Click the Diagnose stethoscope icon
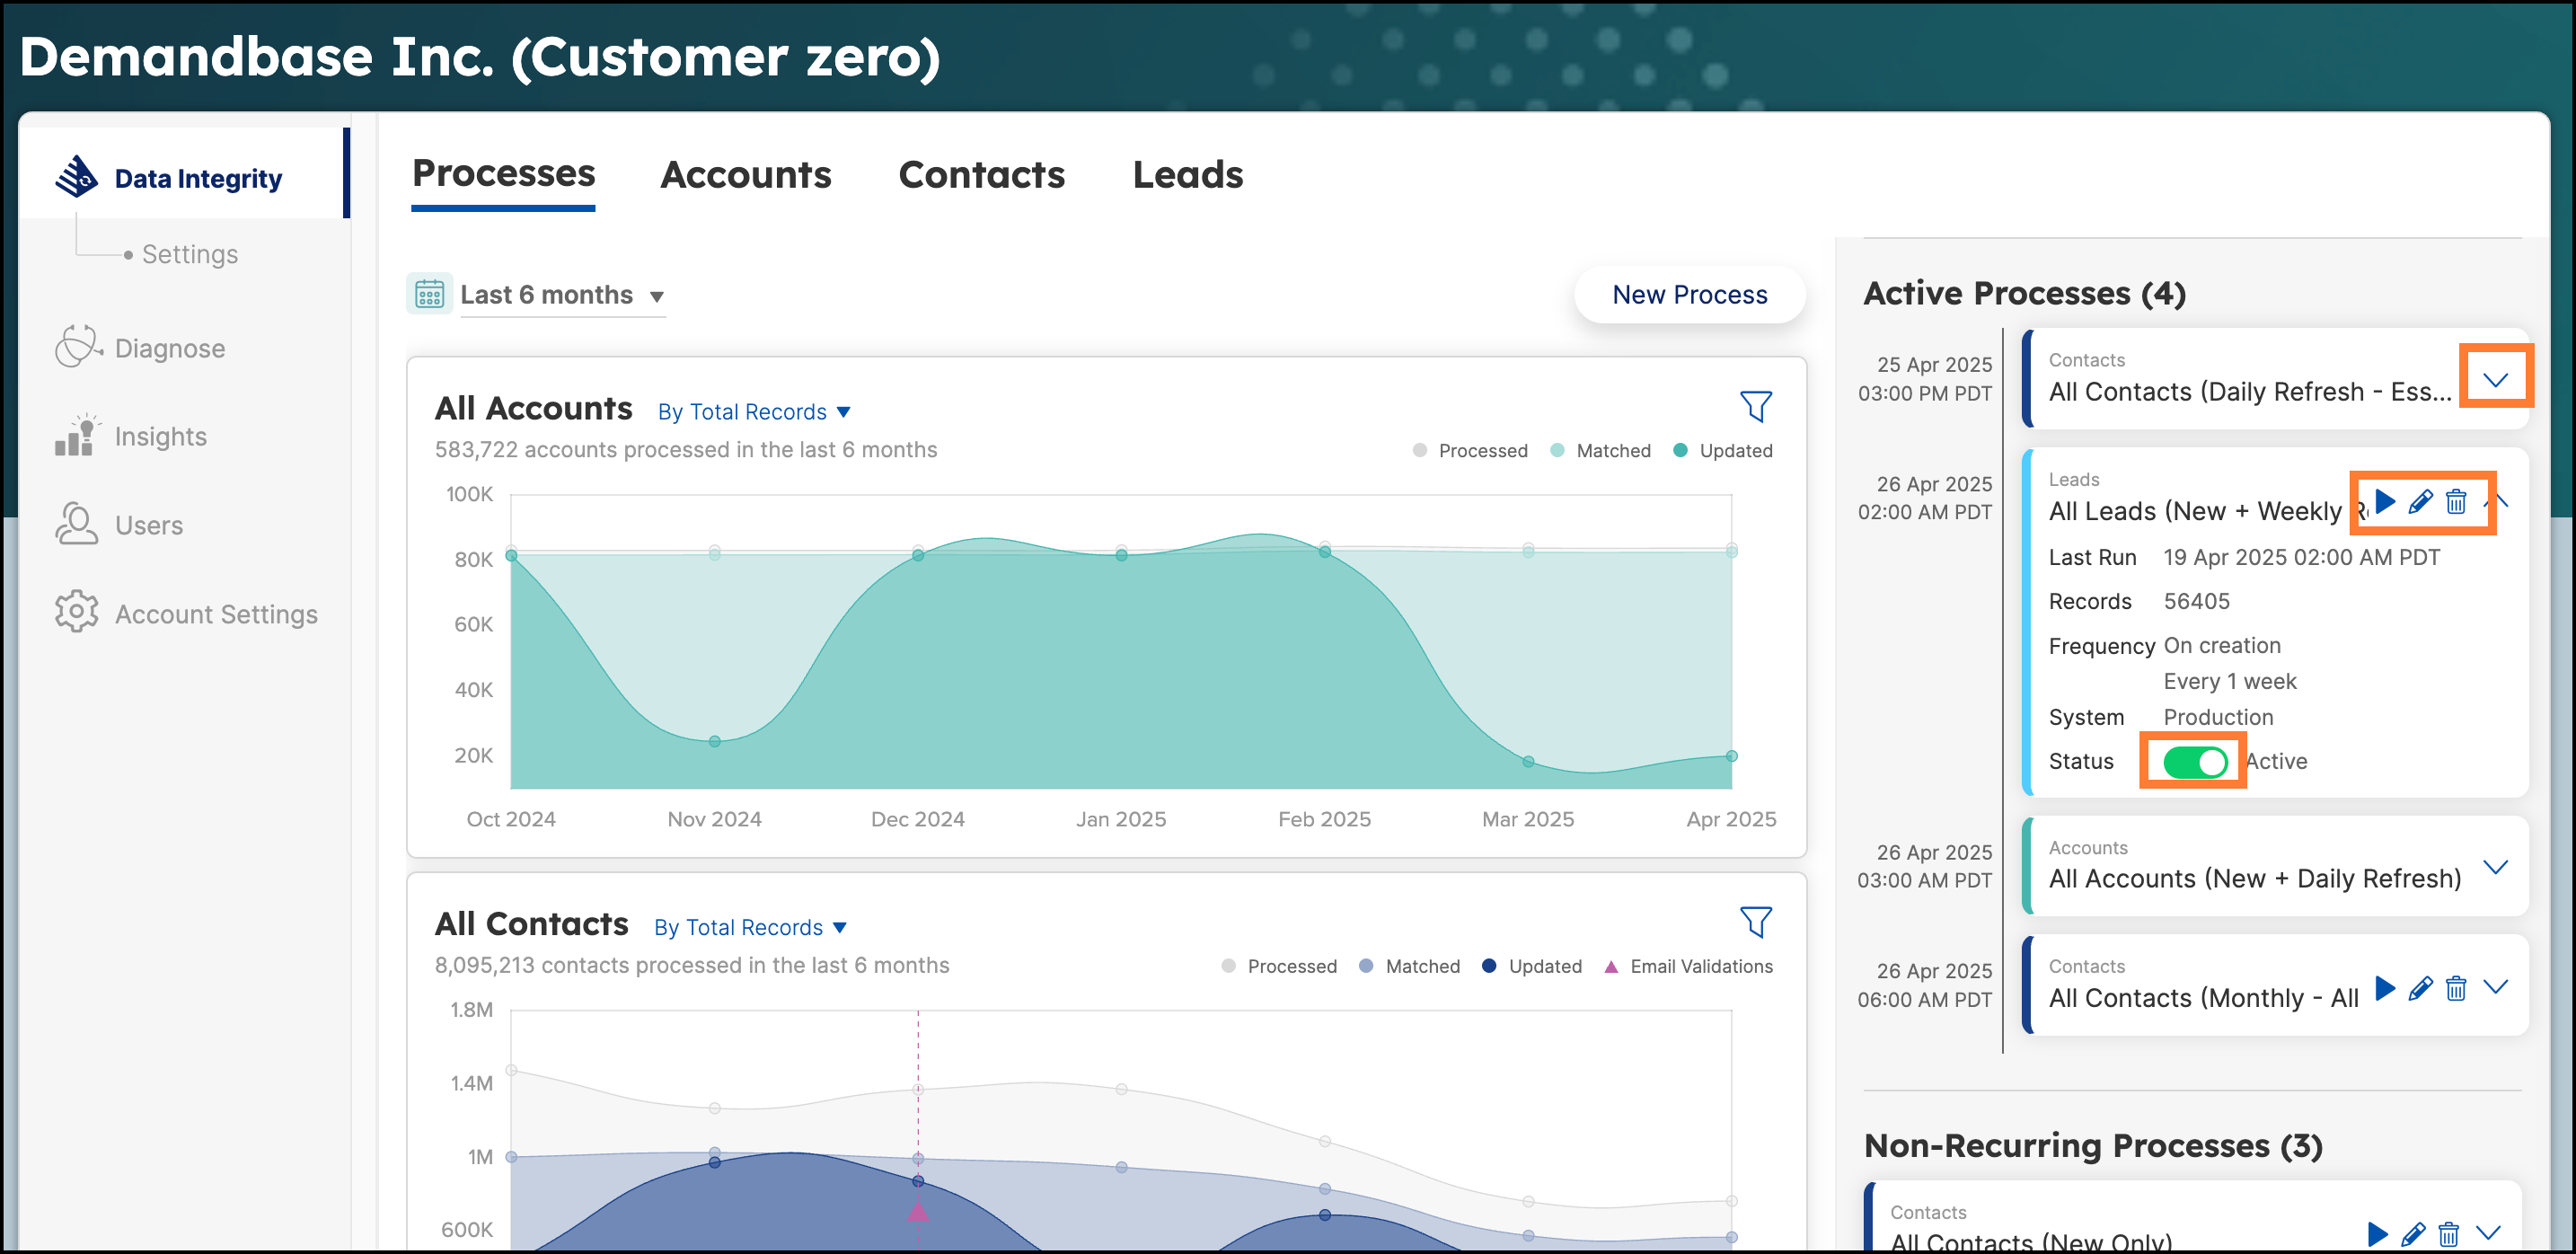 click(x=77, y=347)
